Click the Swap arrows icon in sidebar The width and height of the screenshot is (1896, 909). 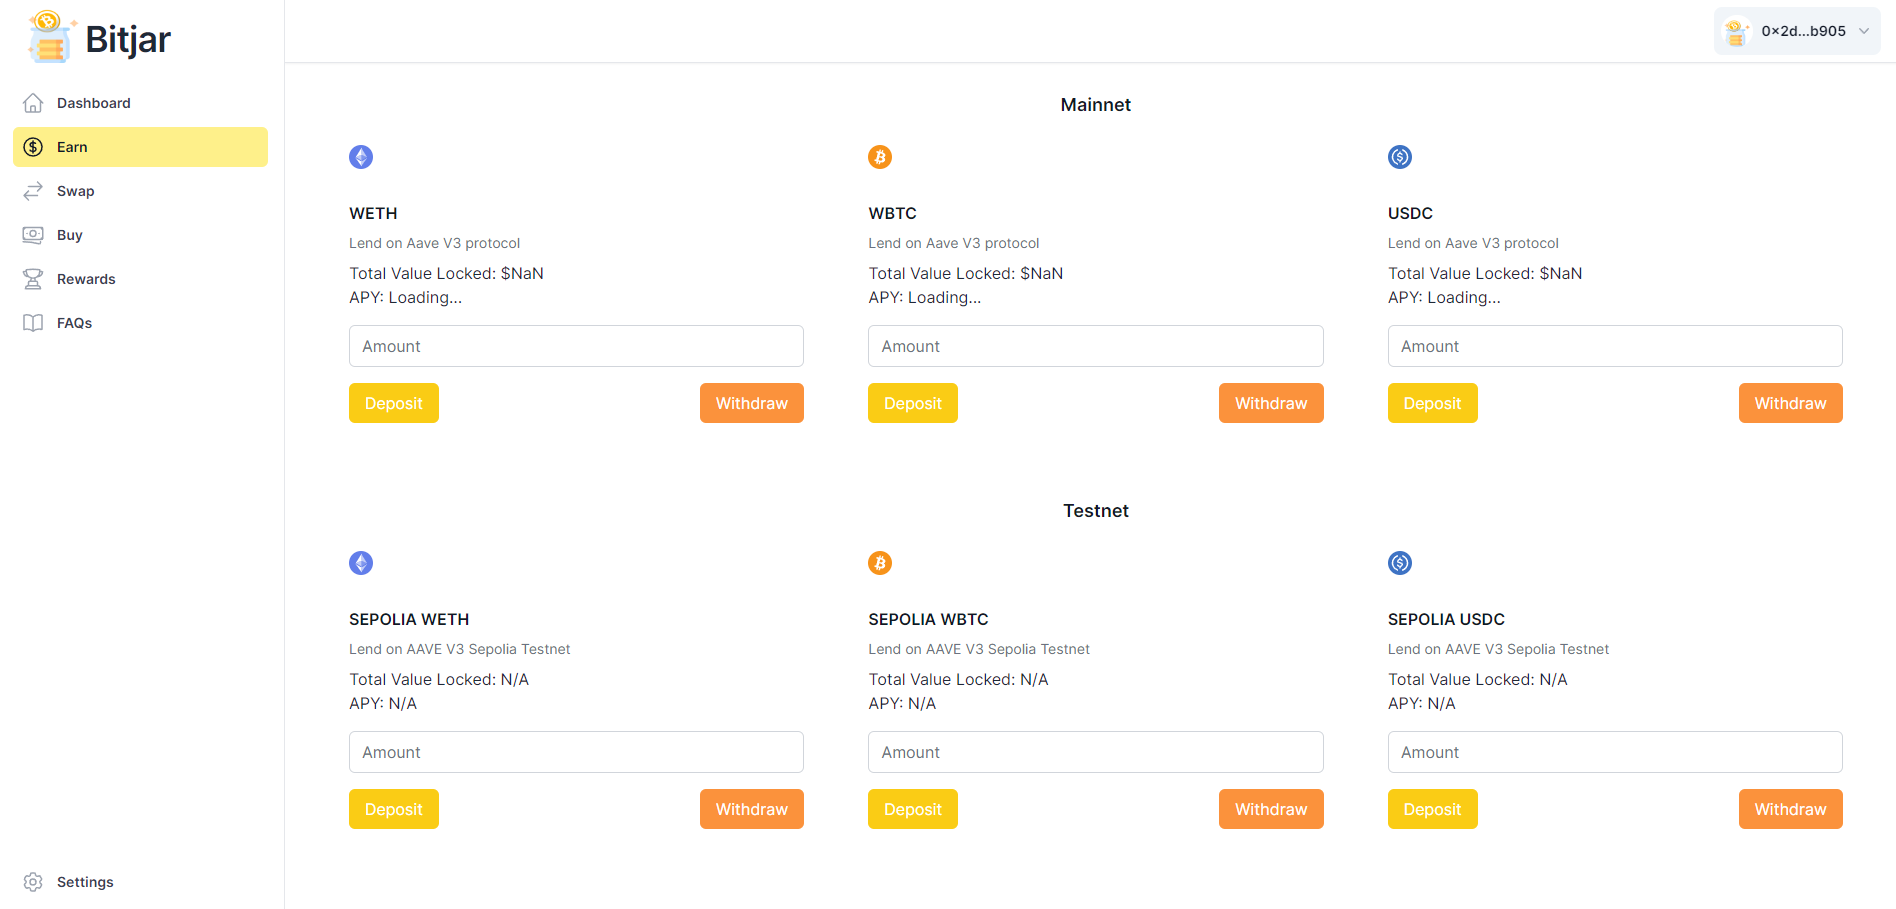(33, 191)
